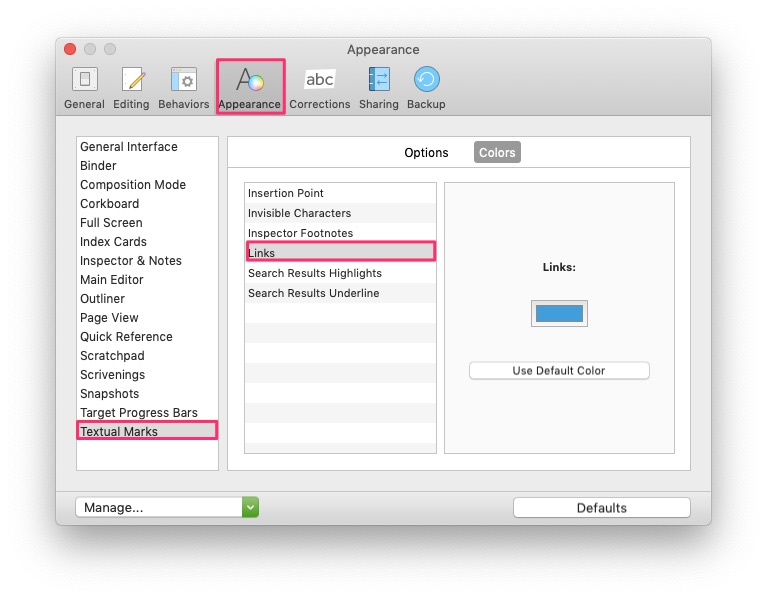Select the Appearance toolbar icon
Viewport: 767px width, 599px height.
(x=250, y=79)
